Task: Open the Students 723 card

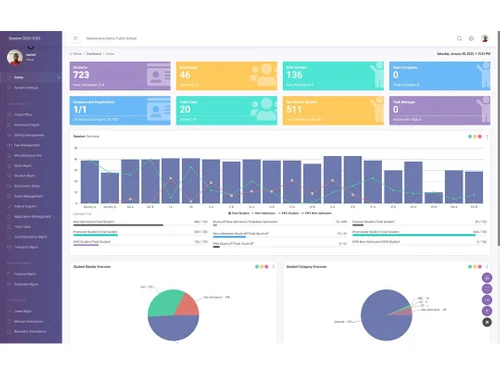Action: 120,76
